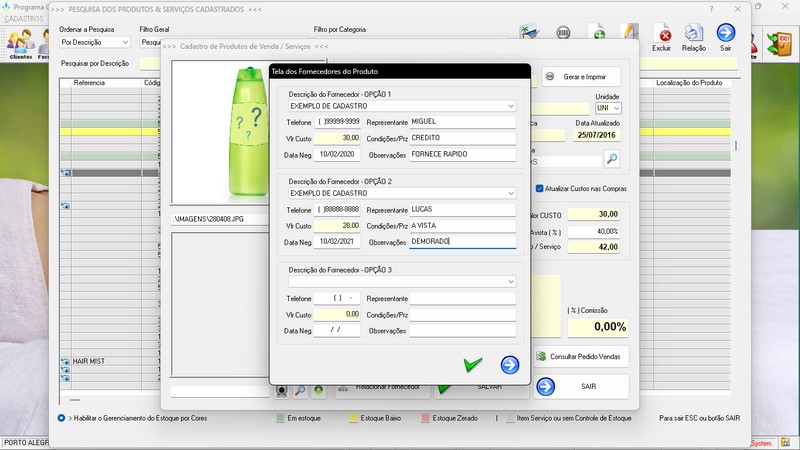Click the magnifying glass search icon beside Data Atualizado
800x450 pixels.
[611, 159]
